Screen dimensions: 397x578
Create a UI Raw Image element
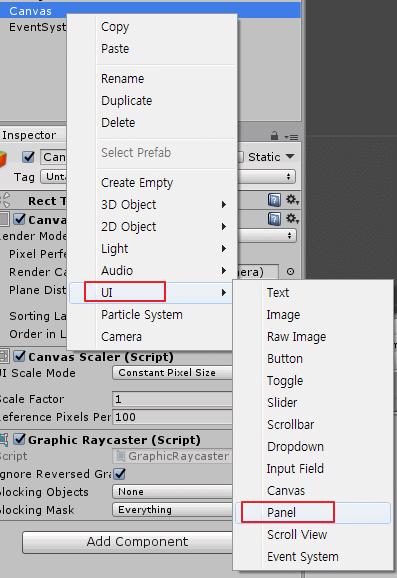(x=313, y=337)
